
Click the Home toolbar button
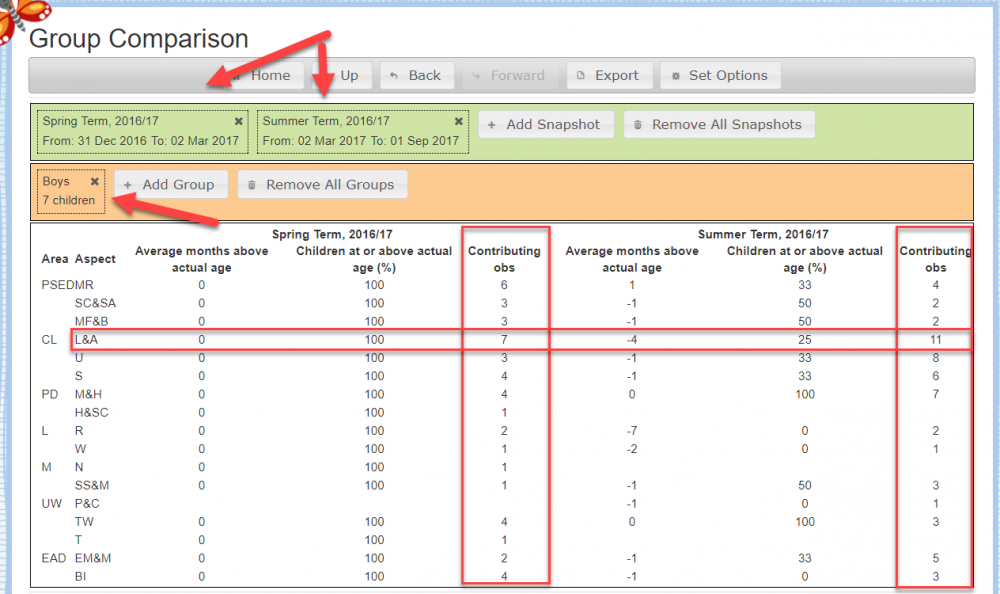coord(261,75)
